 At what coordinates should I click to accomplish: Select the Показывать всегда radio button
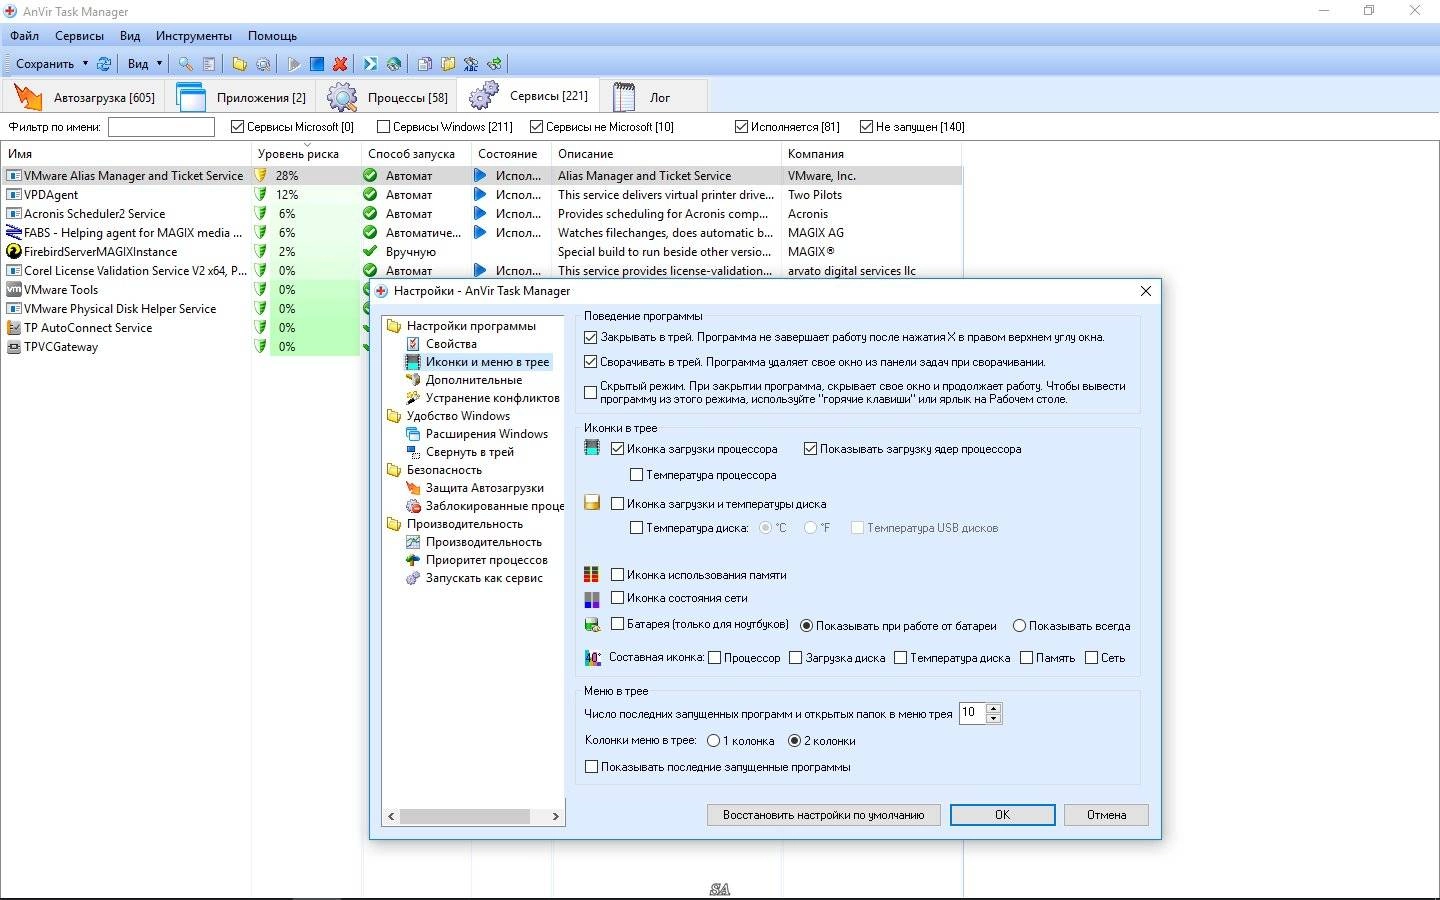tap(1019, 625)
